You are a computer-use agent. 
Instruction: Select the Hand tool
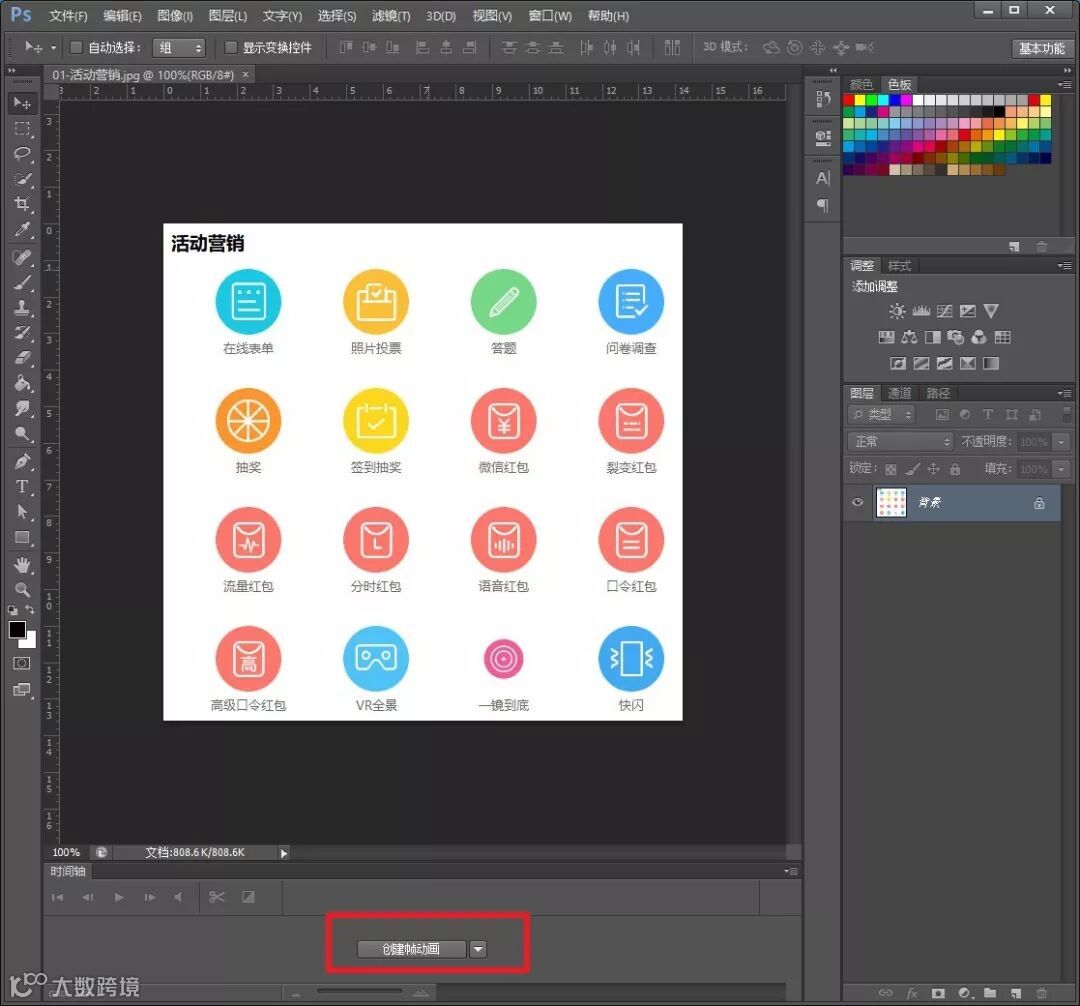[22, 565]
